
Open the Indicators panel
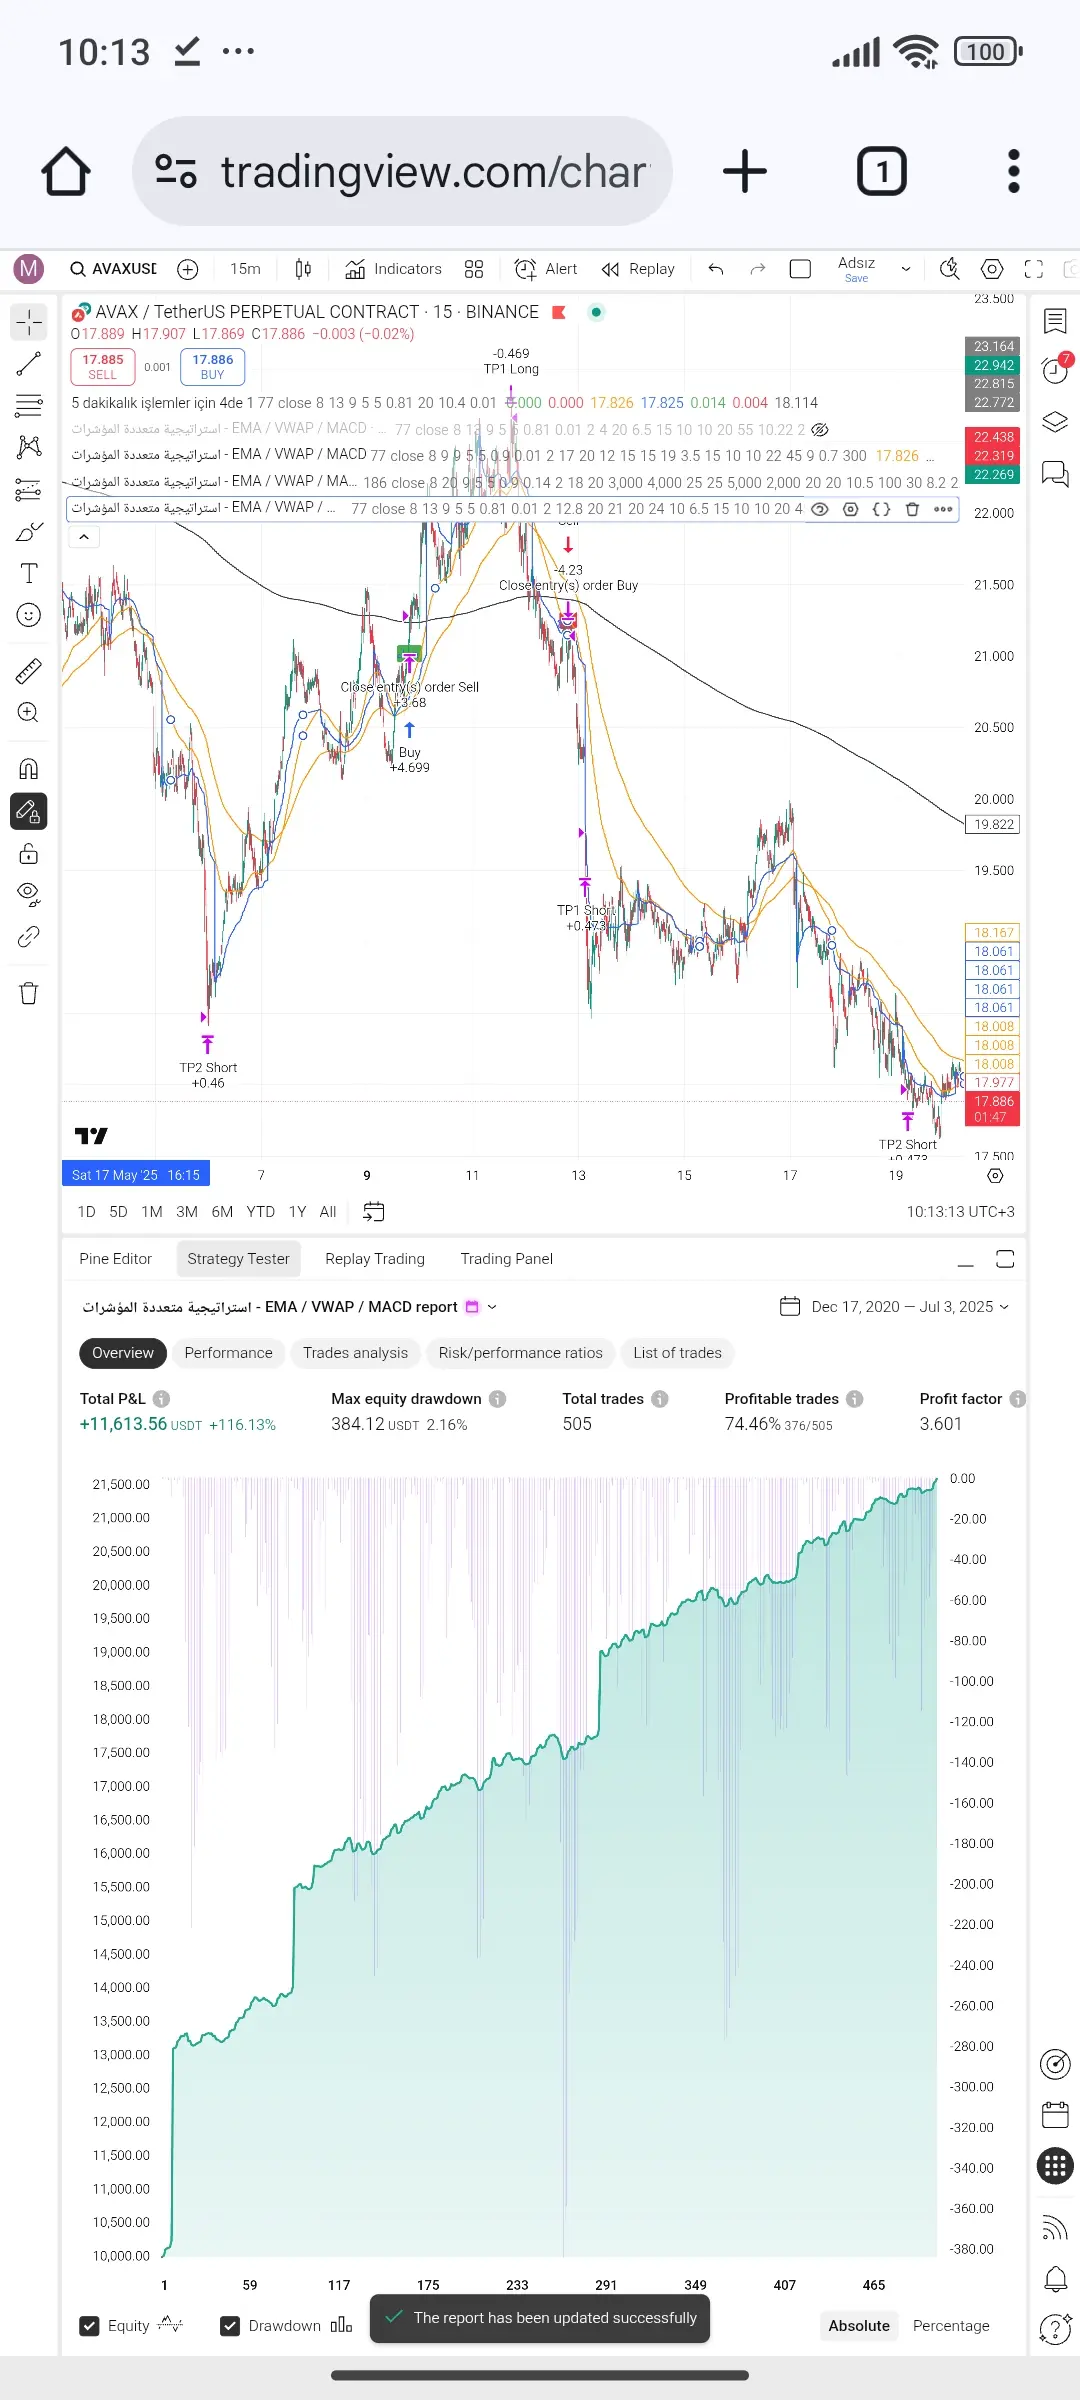(393, 269)
